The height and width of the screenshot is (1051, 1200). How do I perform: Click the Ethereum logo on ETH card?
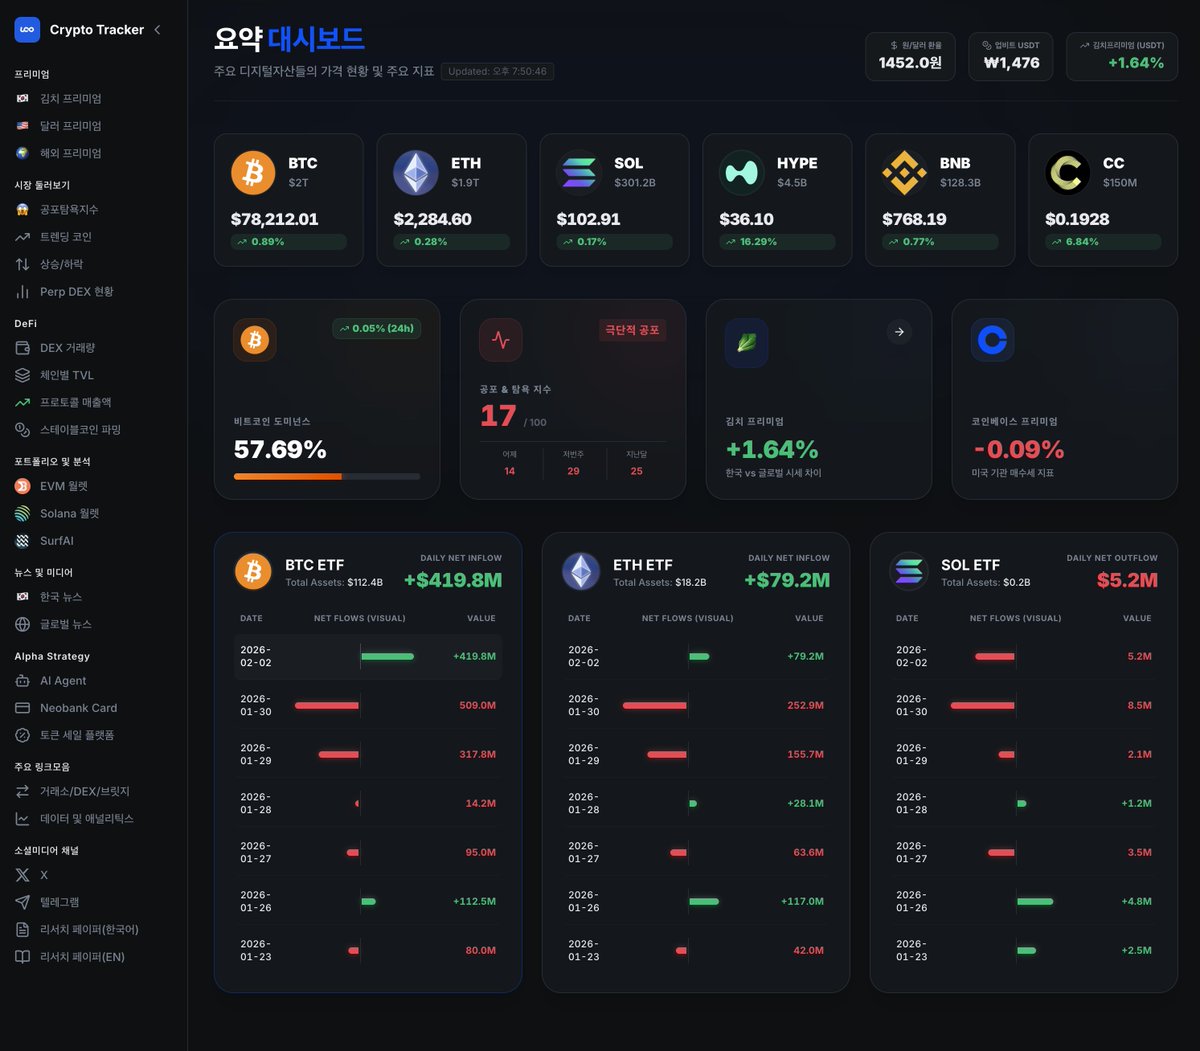point(415,173)
